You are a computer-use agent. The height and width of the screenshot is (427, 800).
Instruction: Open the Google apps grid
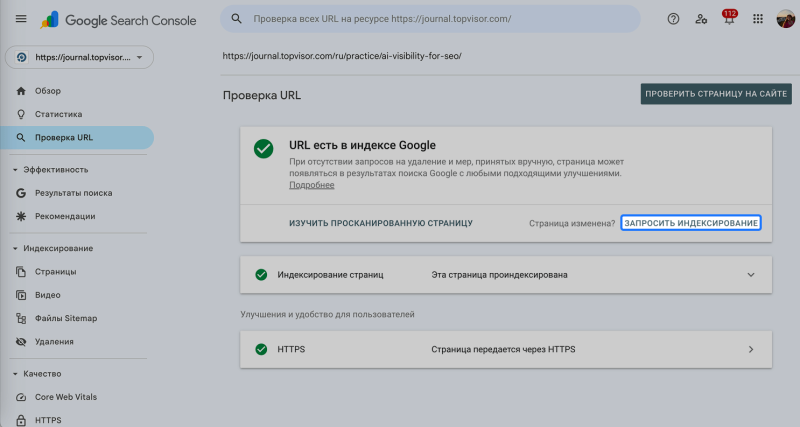pyautogui.click(x=757, y=19)
